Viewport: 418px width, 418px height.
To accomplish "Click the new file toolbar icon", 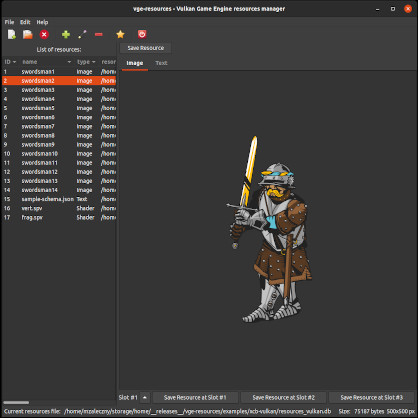I will (12, 34).
